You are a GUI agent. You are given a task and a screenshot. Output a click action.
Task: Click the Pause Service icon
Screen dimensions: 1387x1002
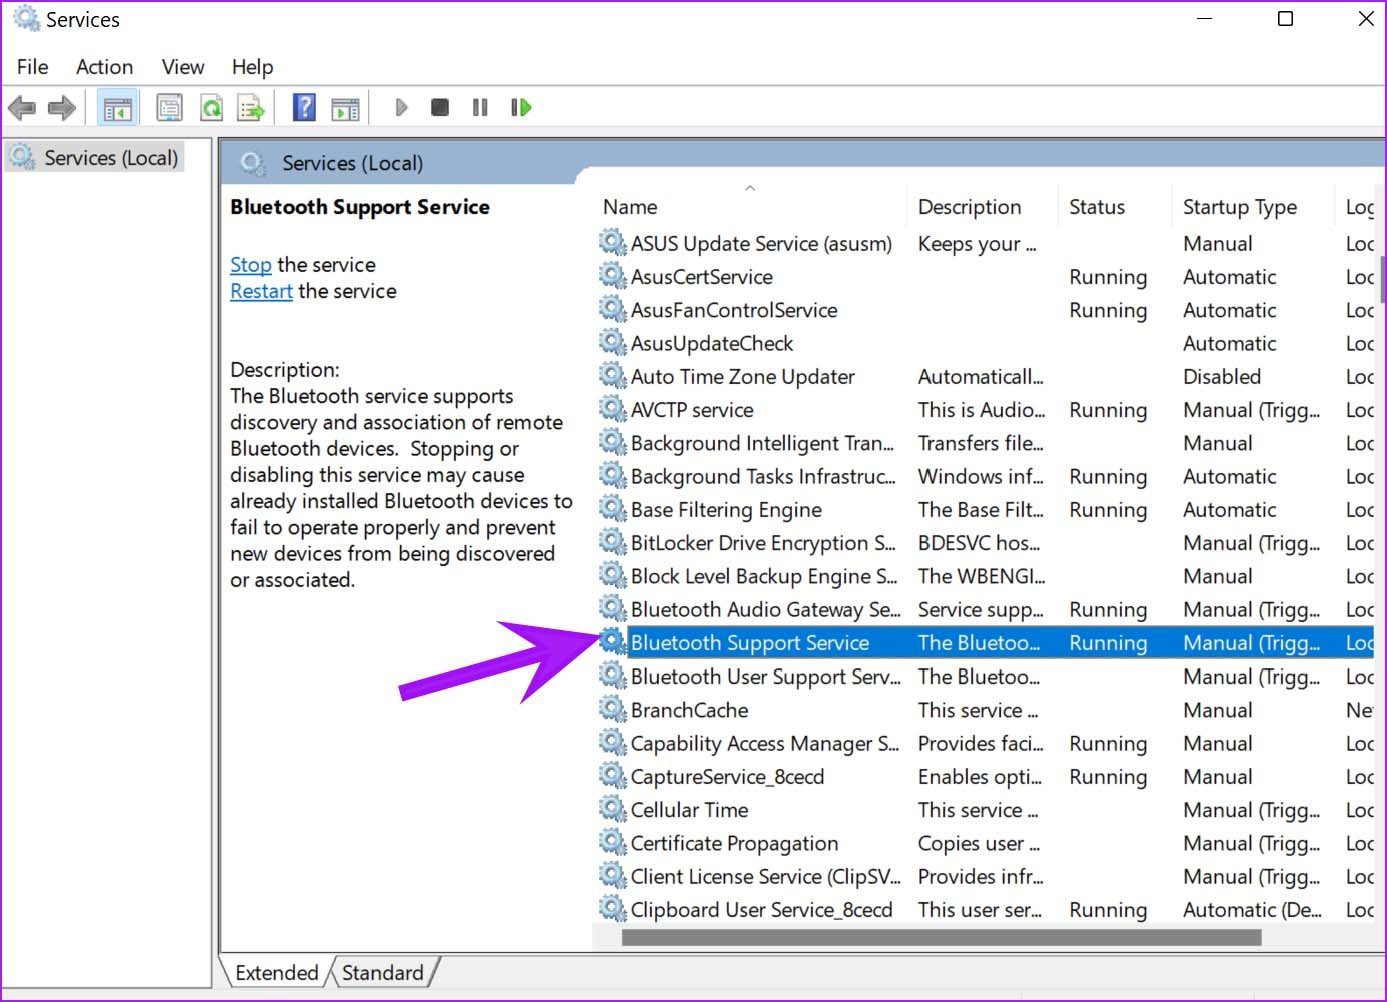click(x=480, y=107)
